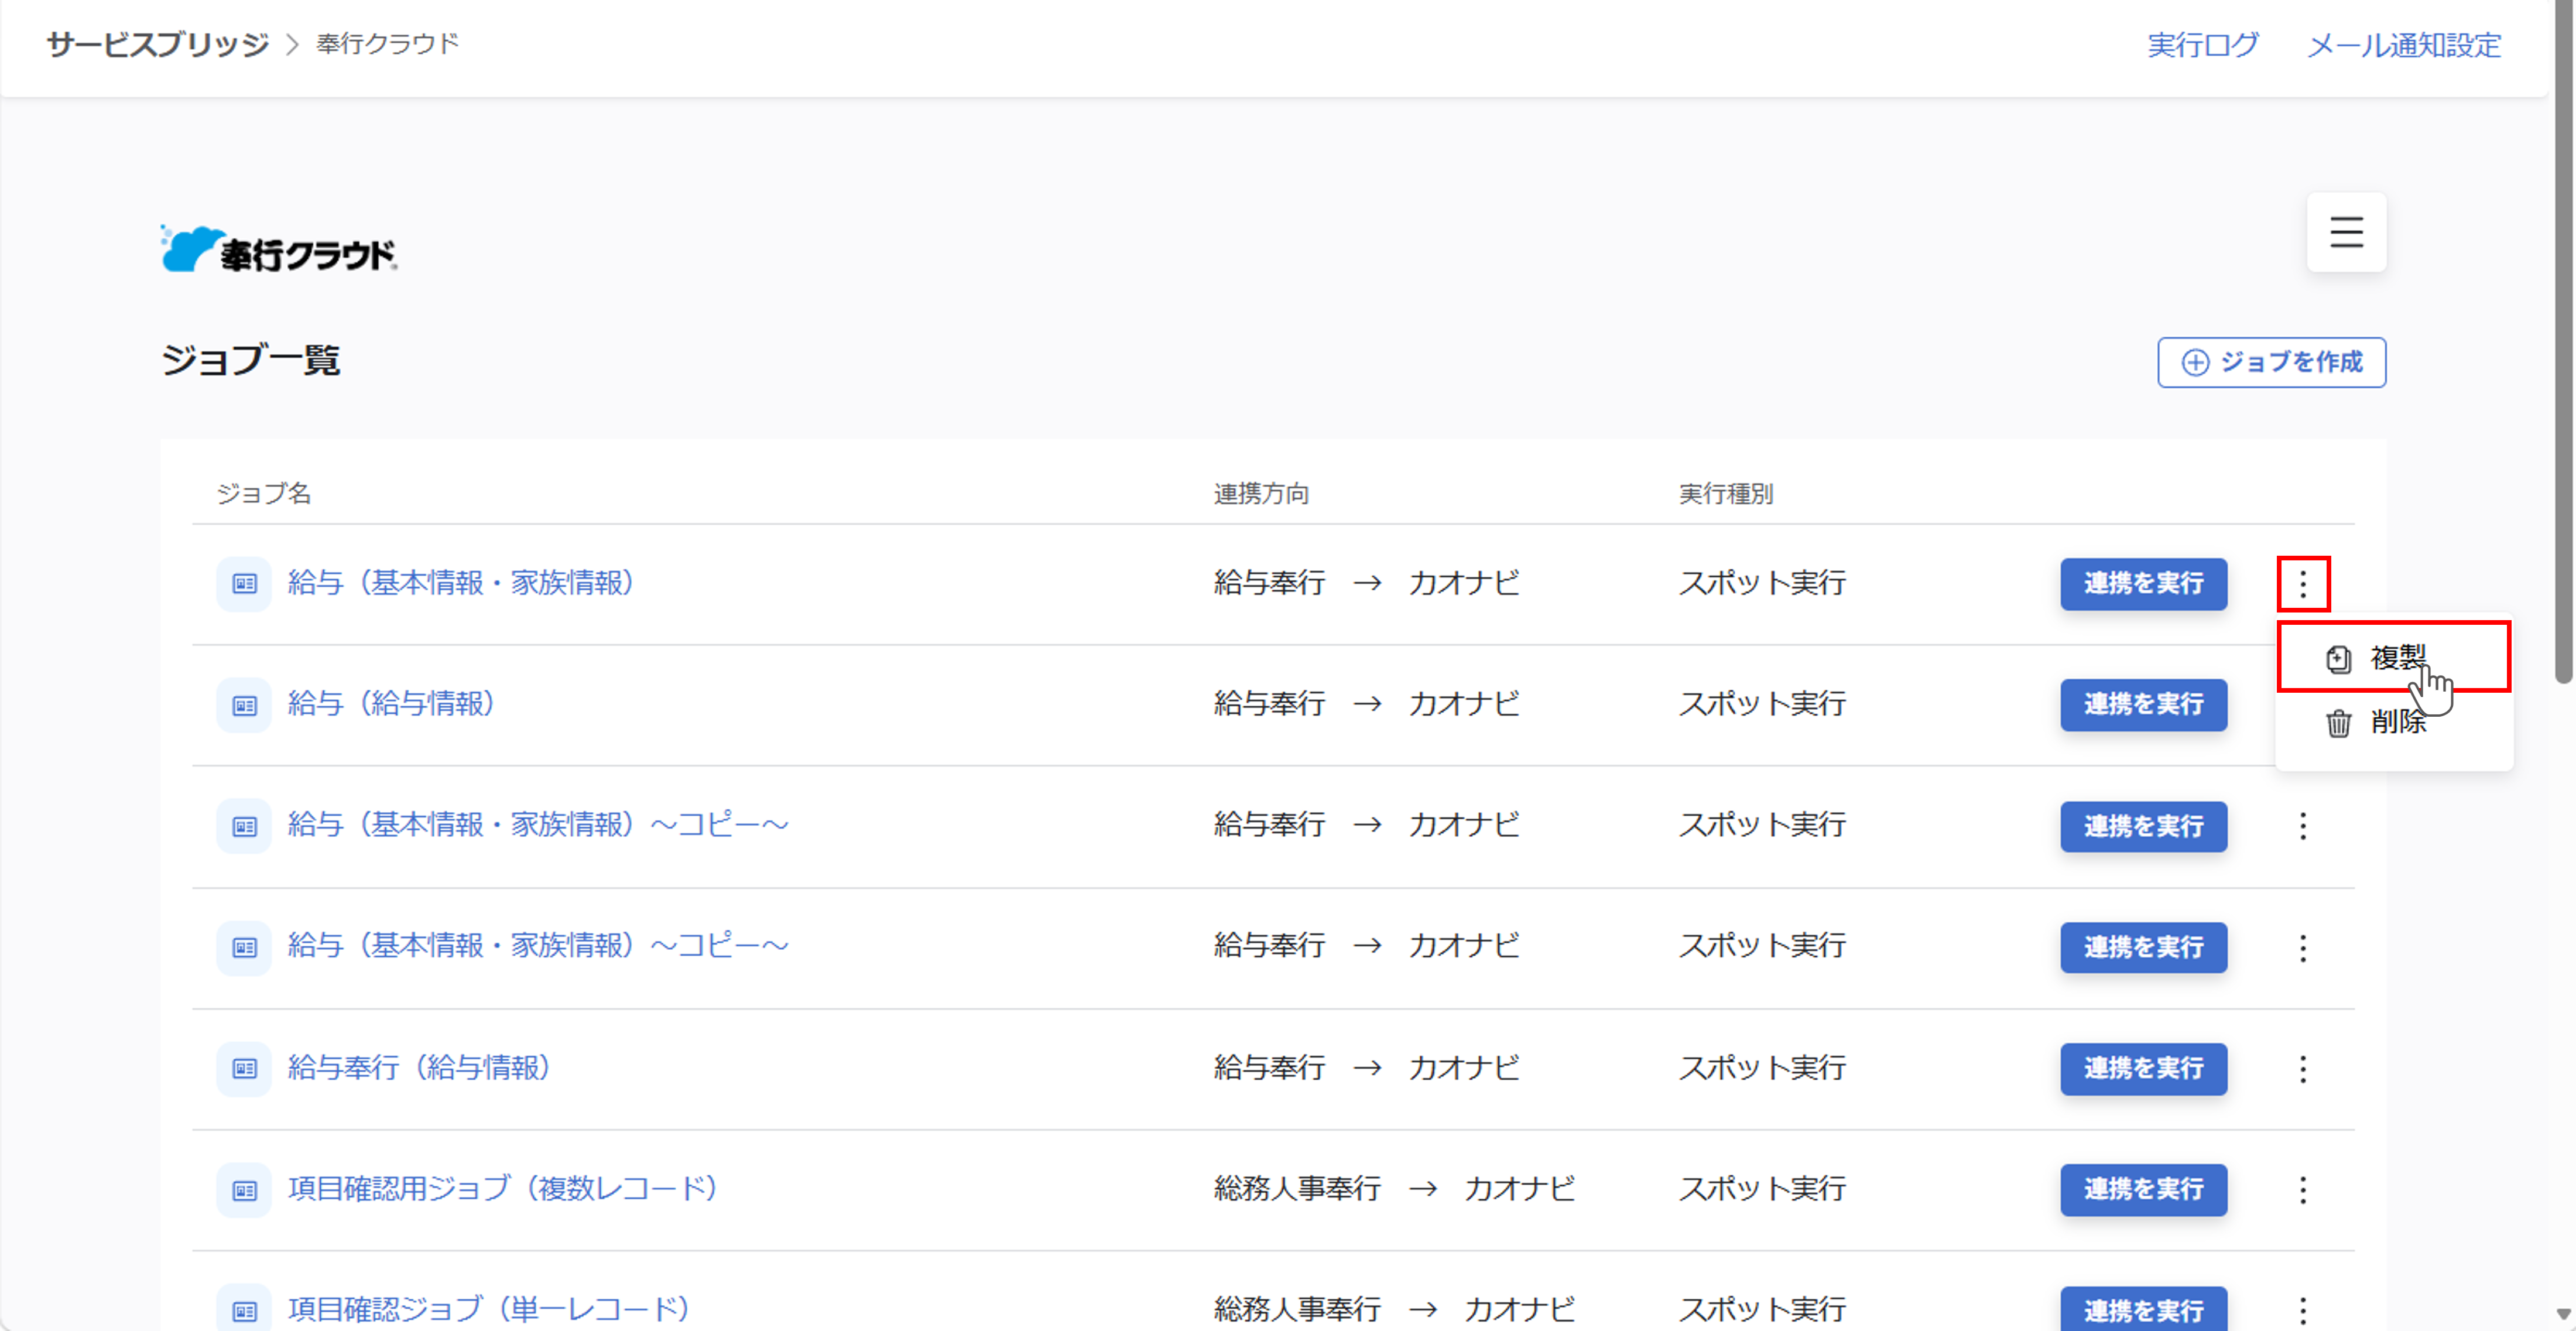Click the 奉行クラウド logo
The height and width of the screenshot is (1331, 2576).
tap(279, 249)
